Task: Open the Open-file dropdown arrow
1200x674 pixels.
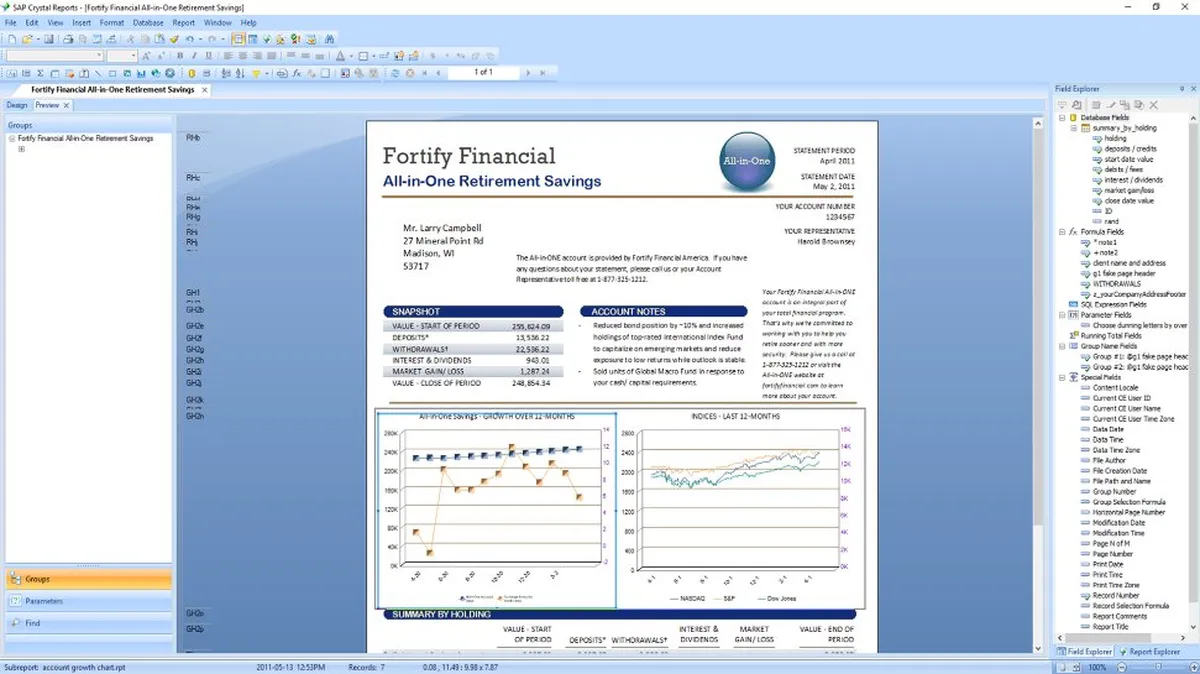Action: pyautogui.click(x=37, y=39)
